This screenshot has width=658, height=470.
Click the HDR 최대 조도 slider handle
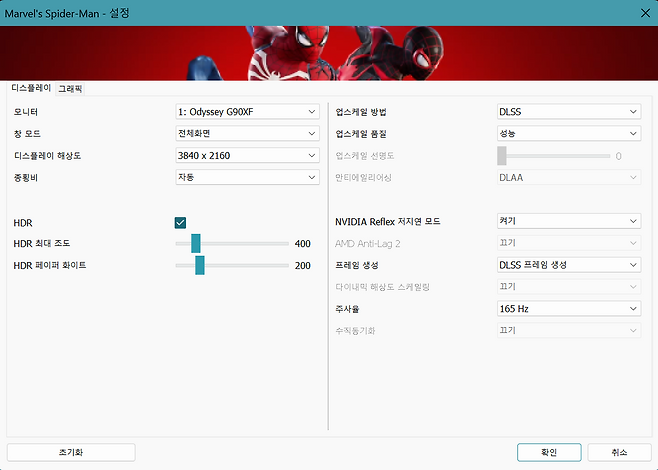click(x=196, y=243)
